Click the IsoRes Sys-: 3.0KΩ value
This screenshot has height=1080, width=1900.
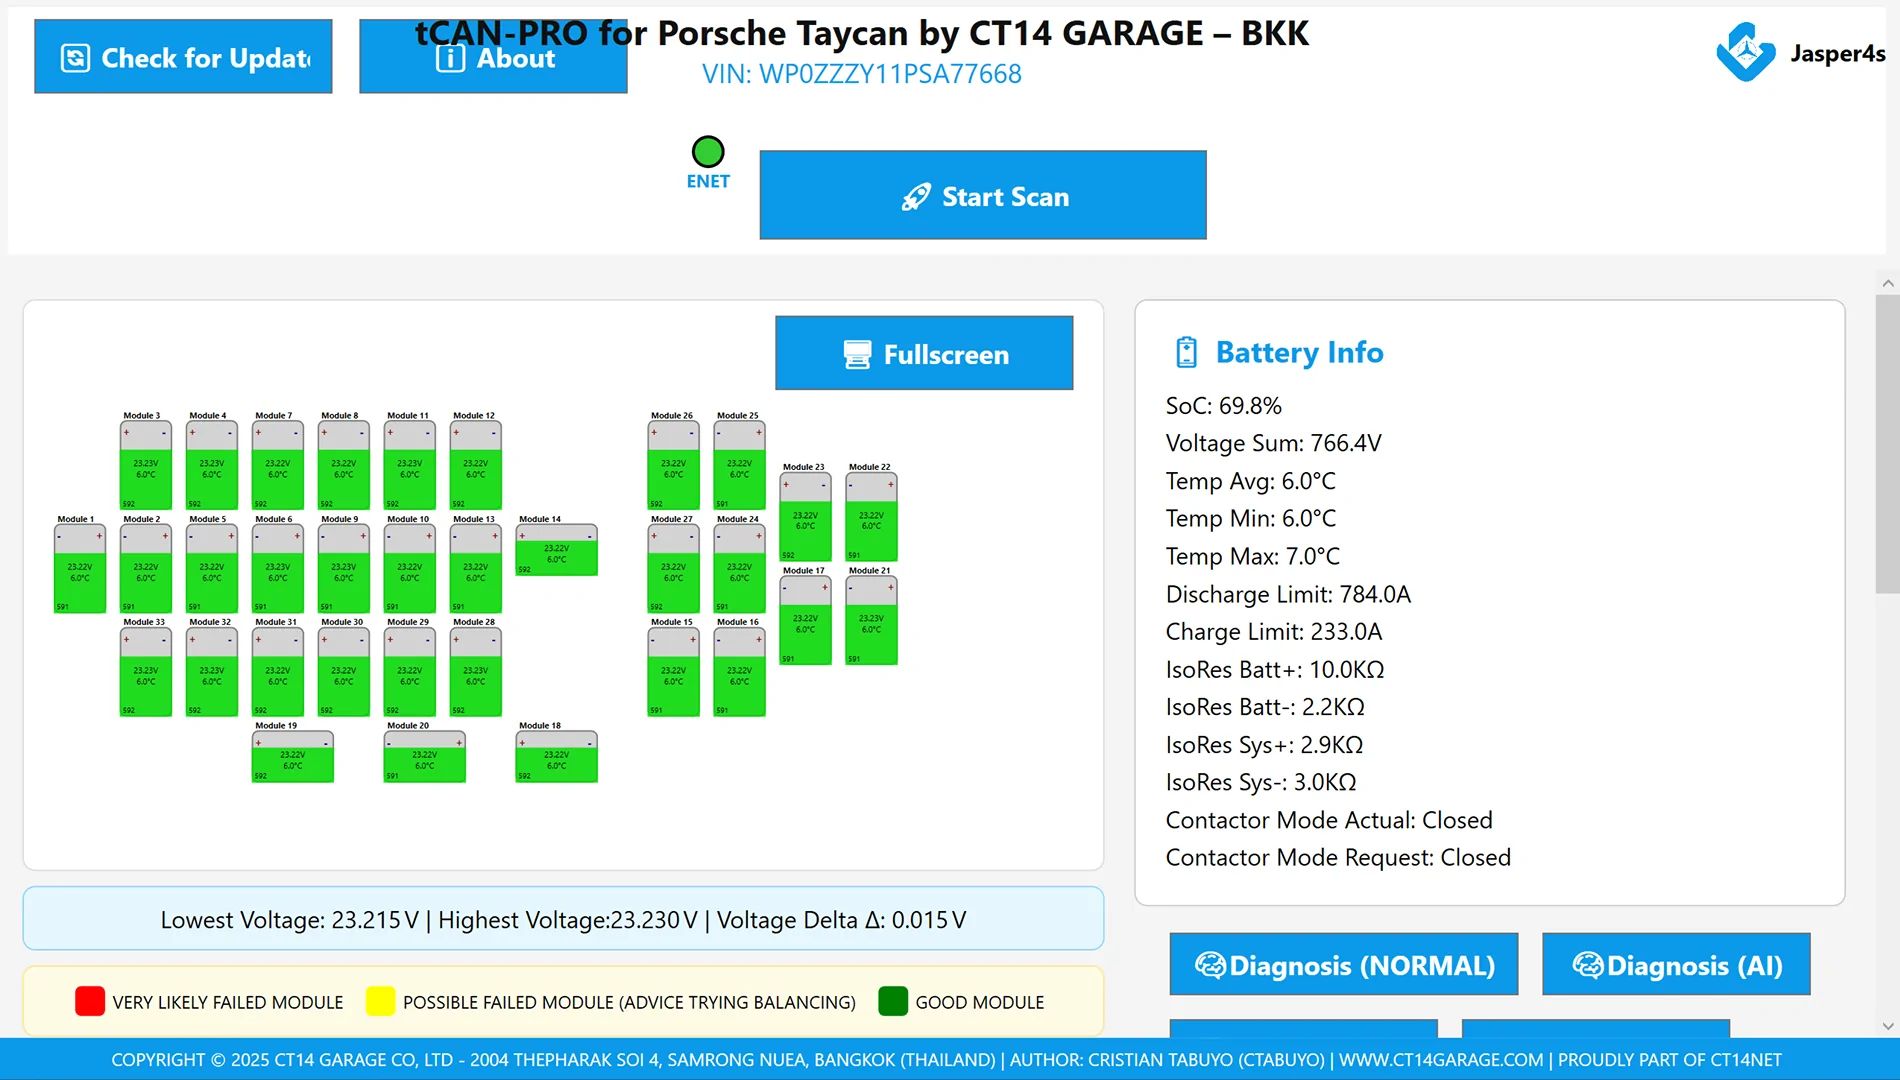coord(1261,782)
